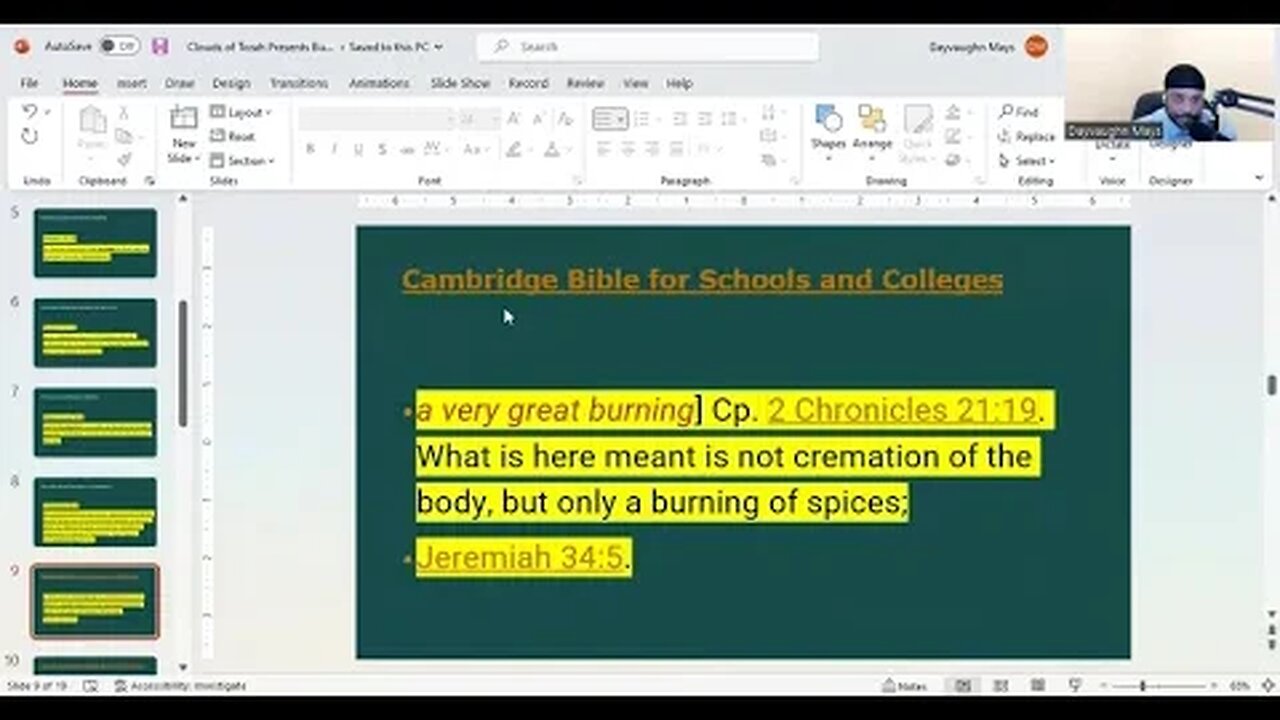Switch to the Draw tab
The image size is (1280, 720).
click(x=180, y=83)
